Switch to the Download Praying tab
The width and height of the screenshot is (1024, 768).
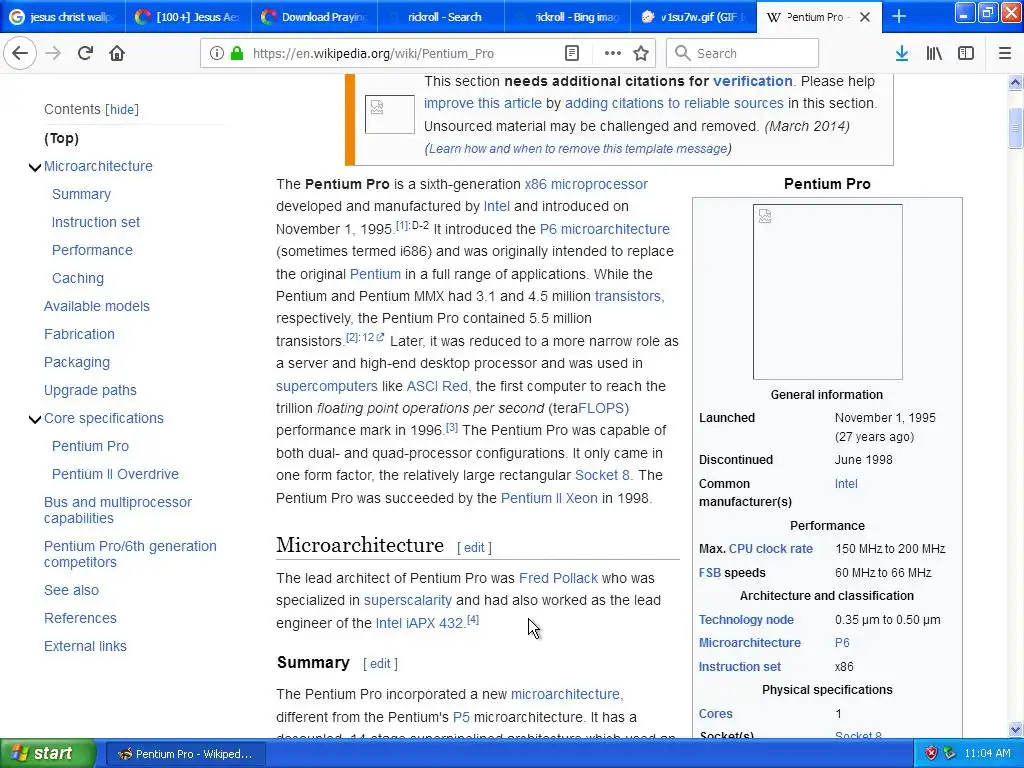click(x=314, y=17)
